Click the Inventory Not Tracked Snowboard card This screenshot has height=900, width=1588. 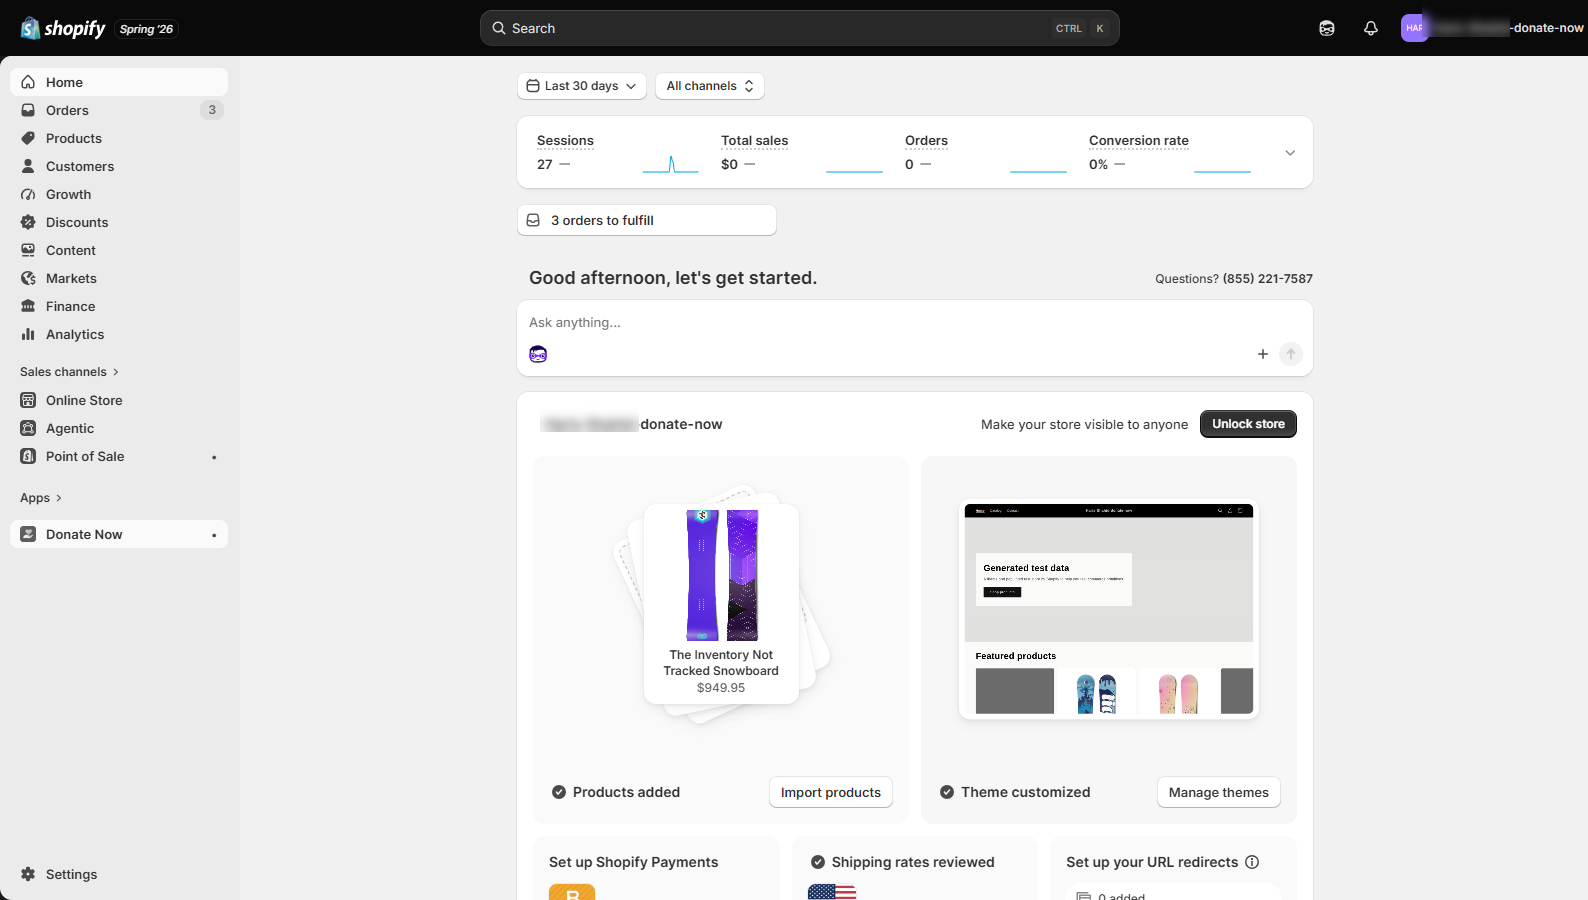[x=721, y=604]
